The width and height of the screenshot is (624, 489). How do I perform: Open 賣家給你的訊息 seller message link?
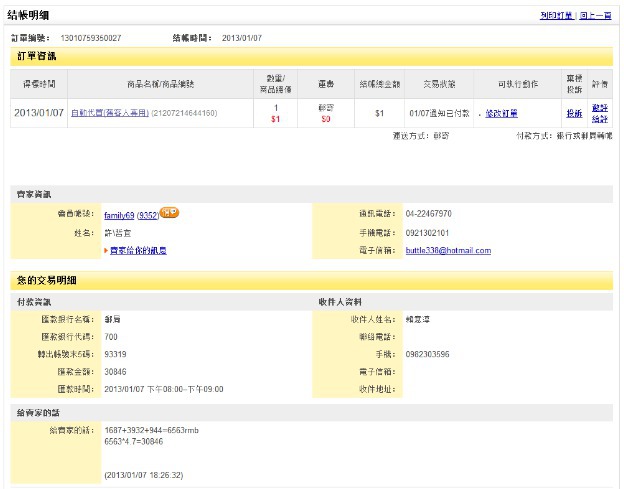(x=138, y=250)
